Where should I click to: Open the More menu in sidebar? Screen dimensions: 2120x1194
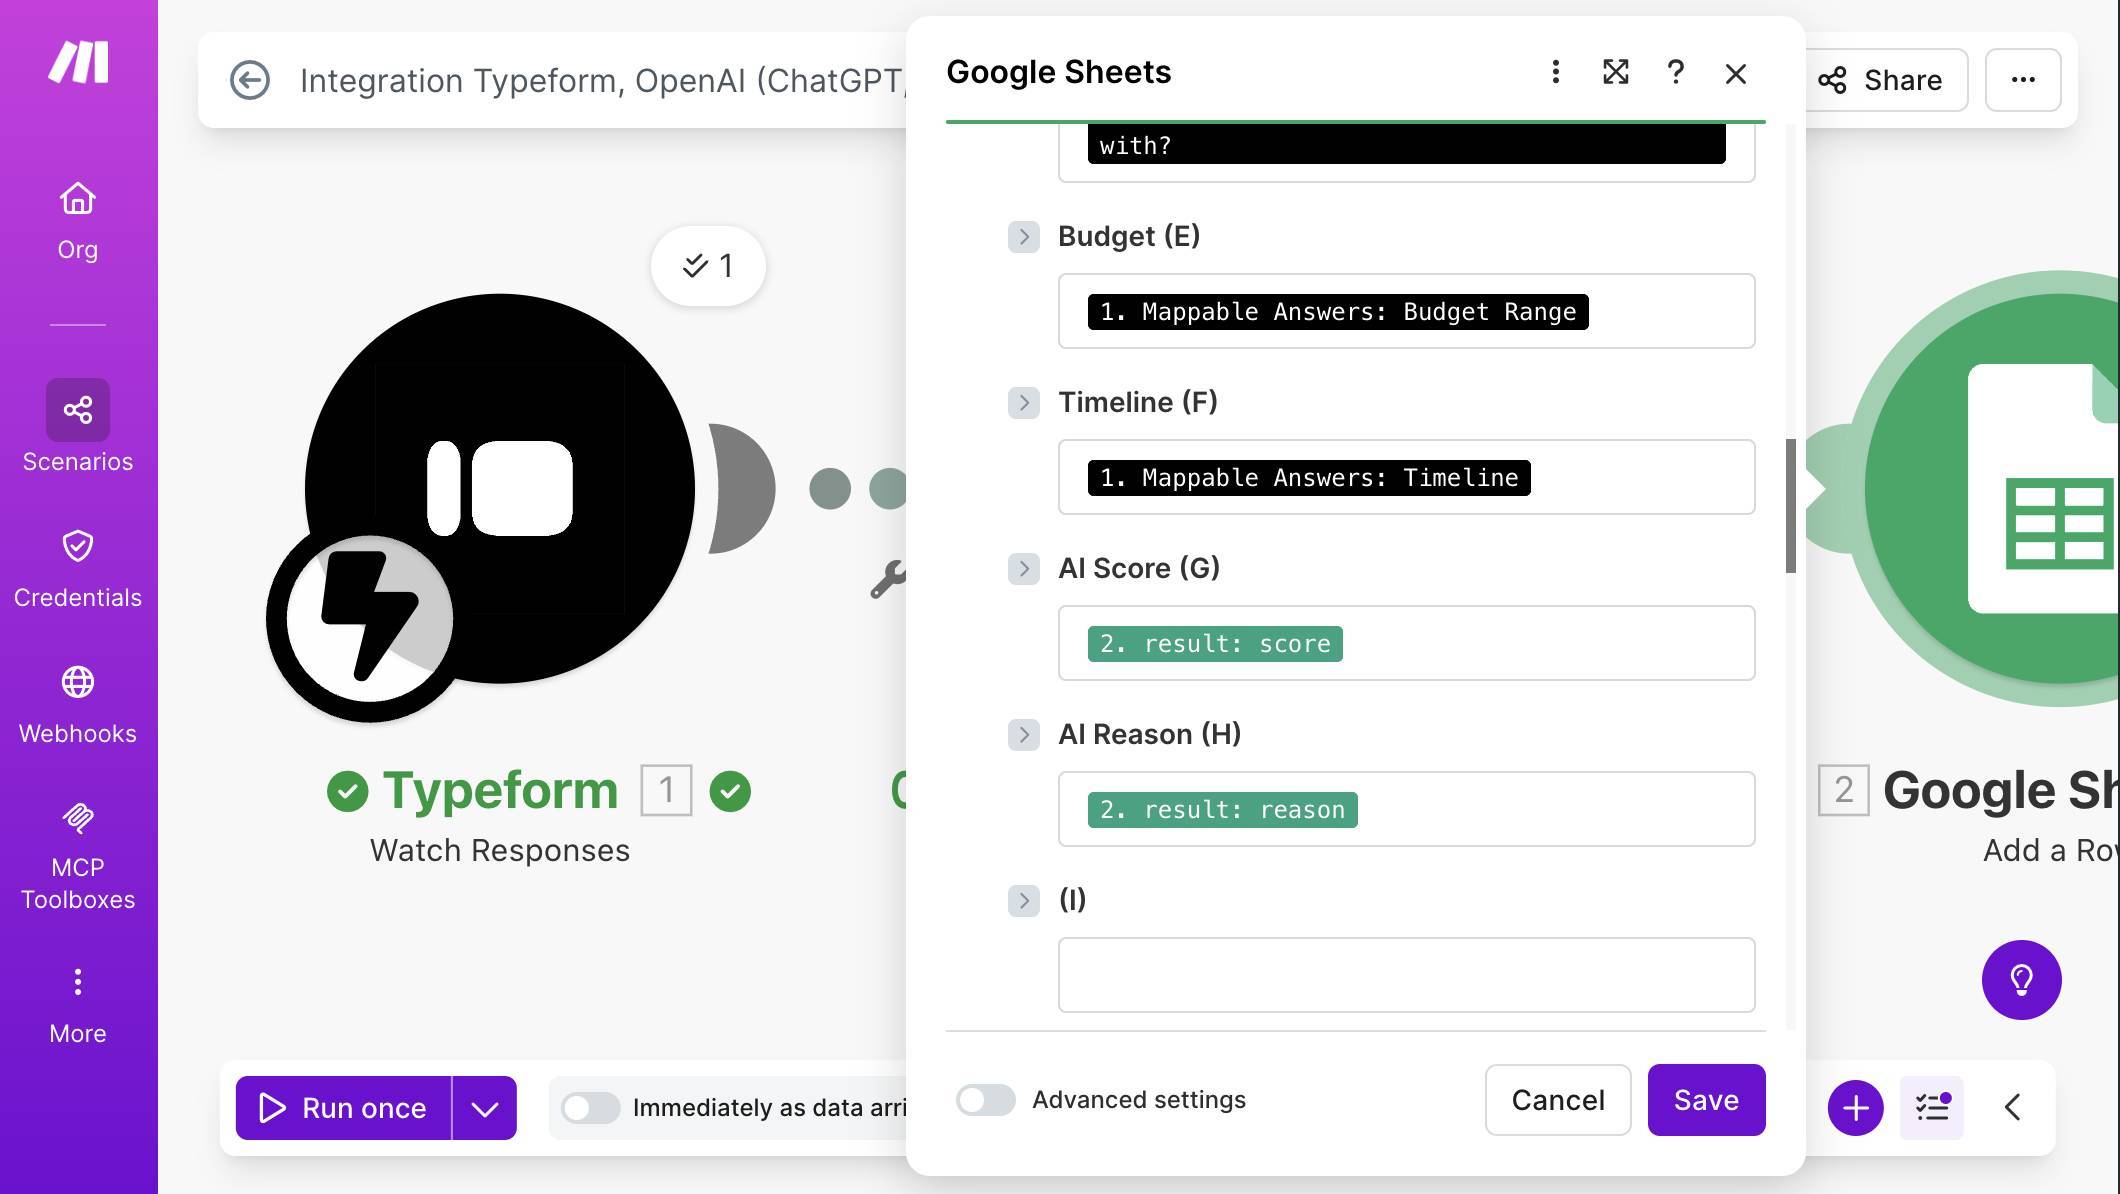(77, 1000)
